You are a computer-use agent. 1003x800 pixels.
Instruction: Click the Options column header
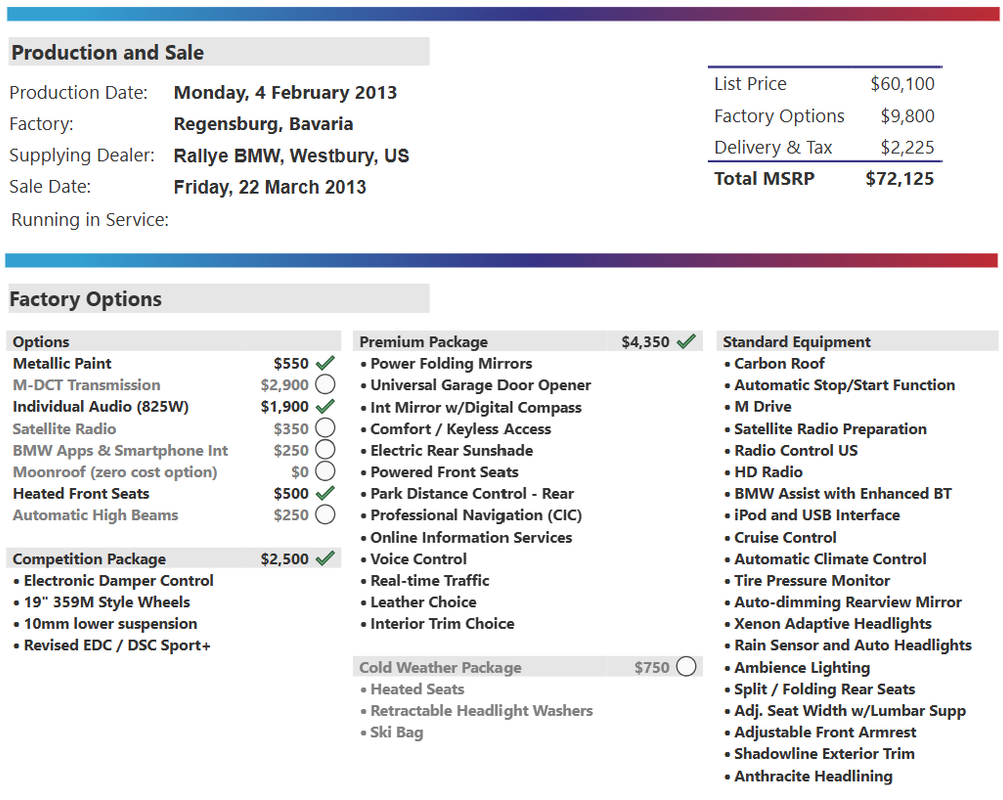click(x=41, y=341)
